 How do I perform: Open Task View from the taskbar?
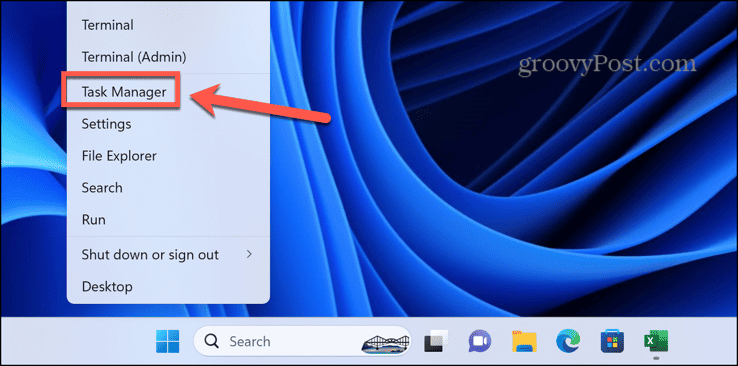435,341
